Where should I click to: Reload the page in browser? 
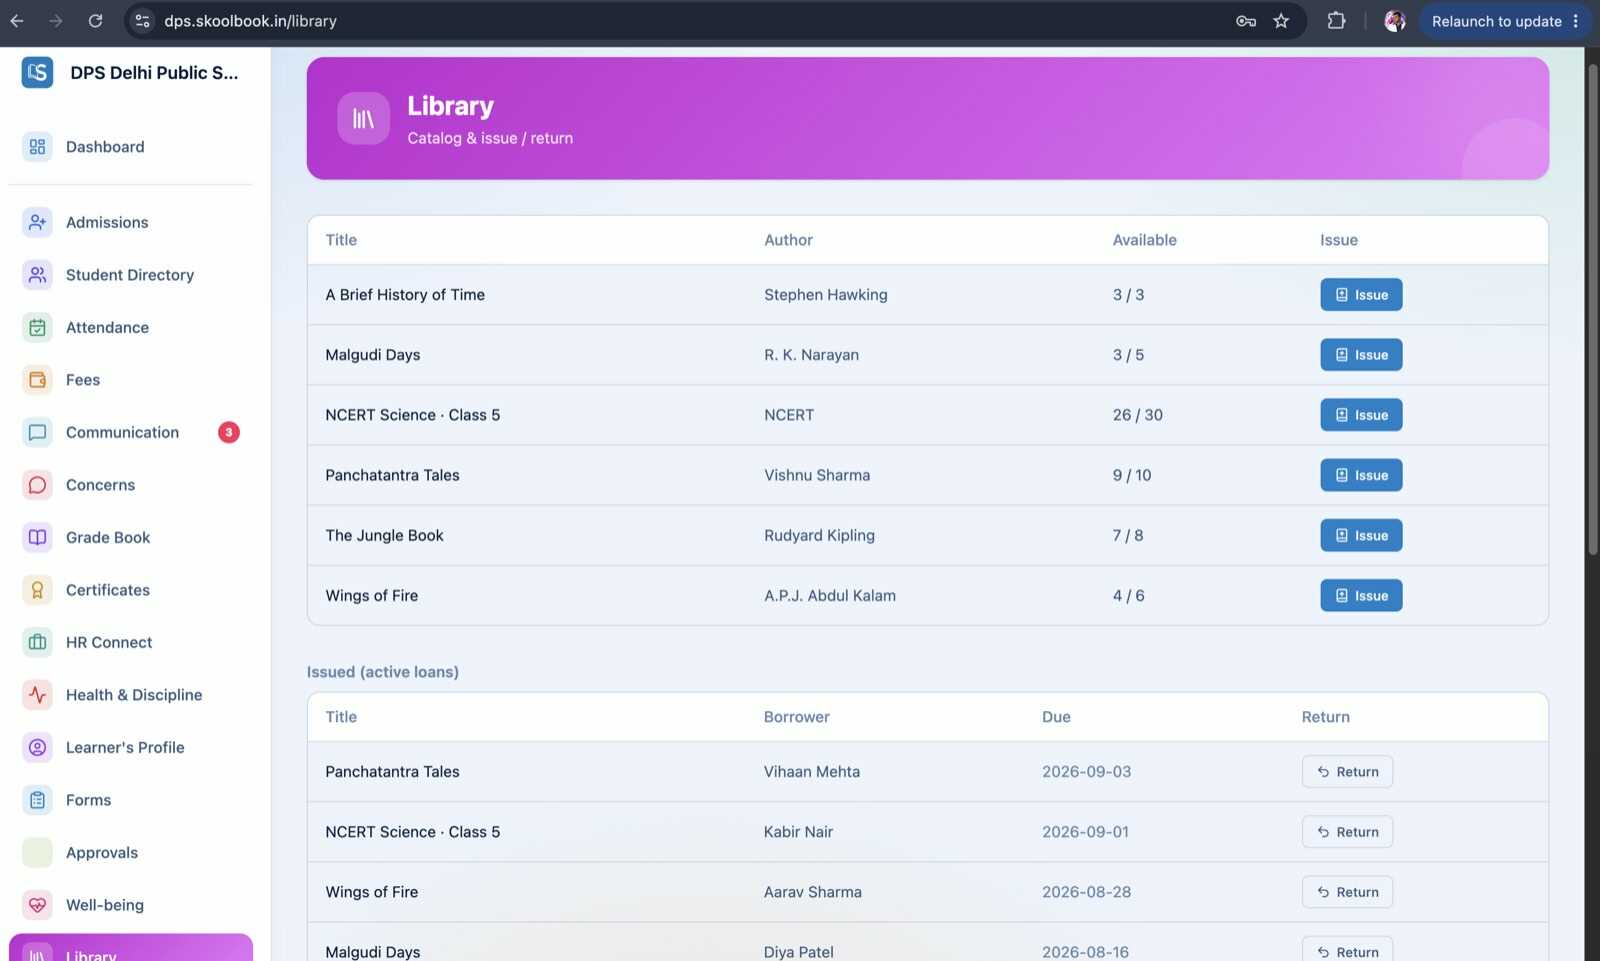point(95,21)
